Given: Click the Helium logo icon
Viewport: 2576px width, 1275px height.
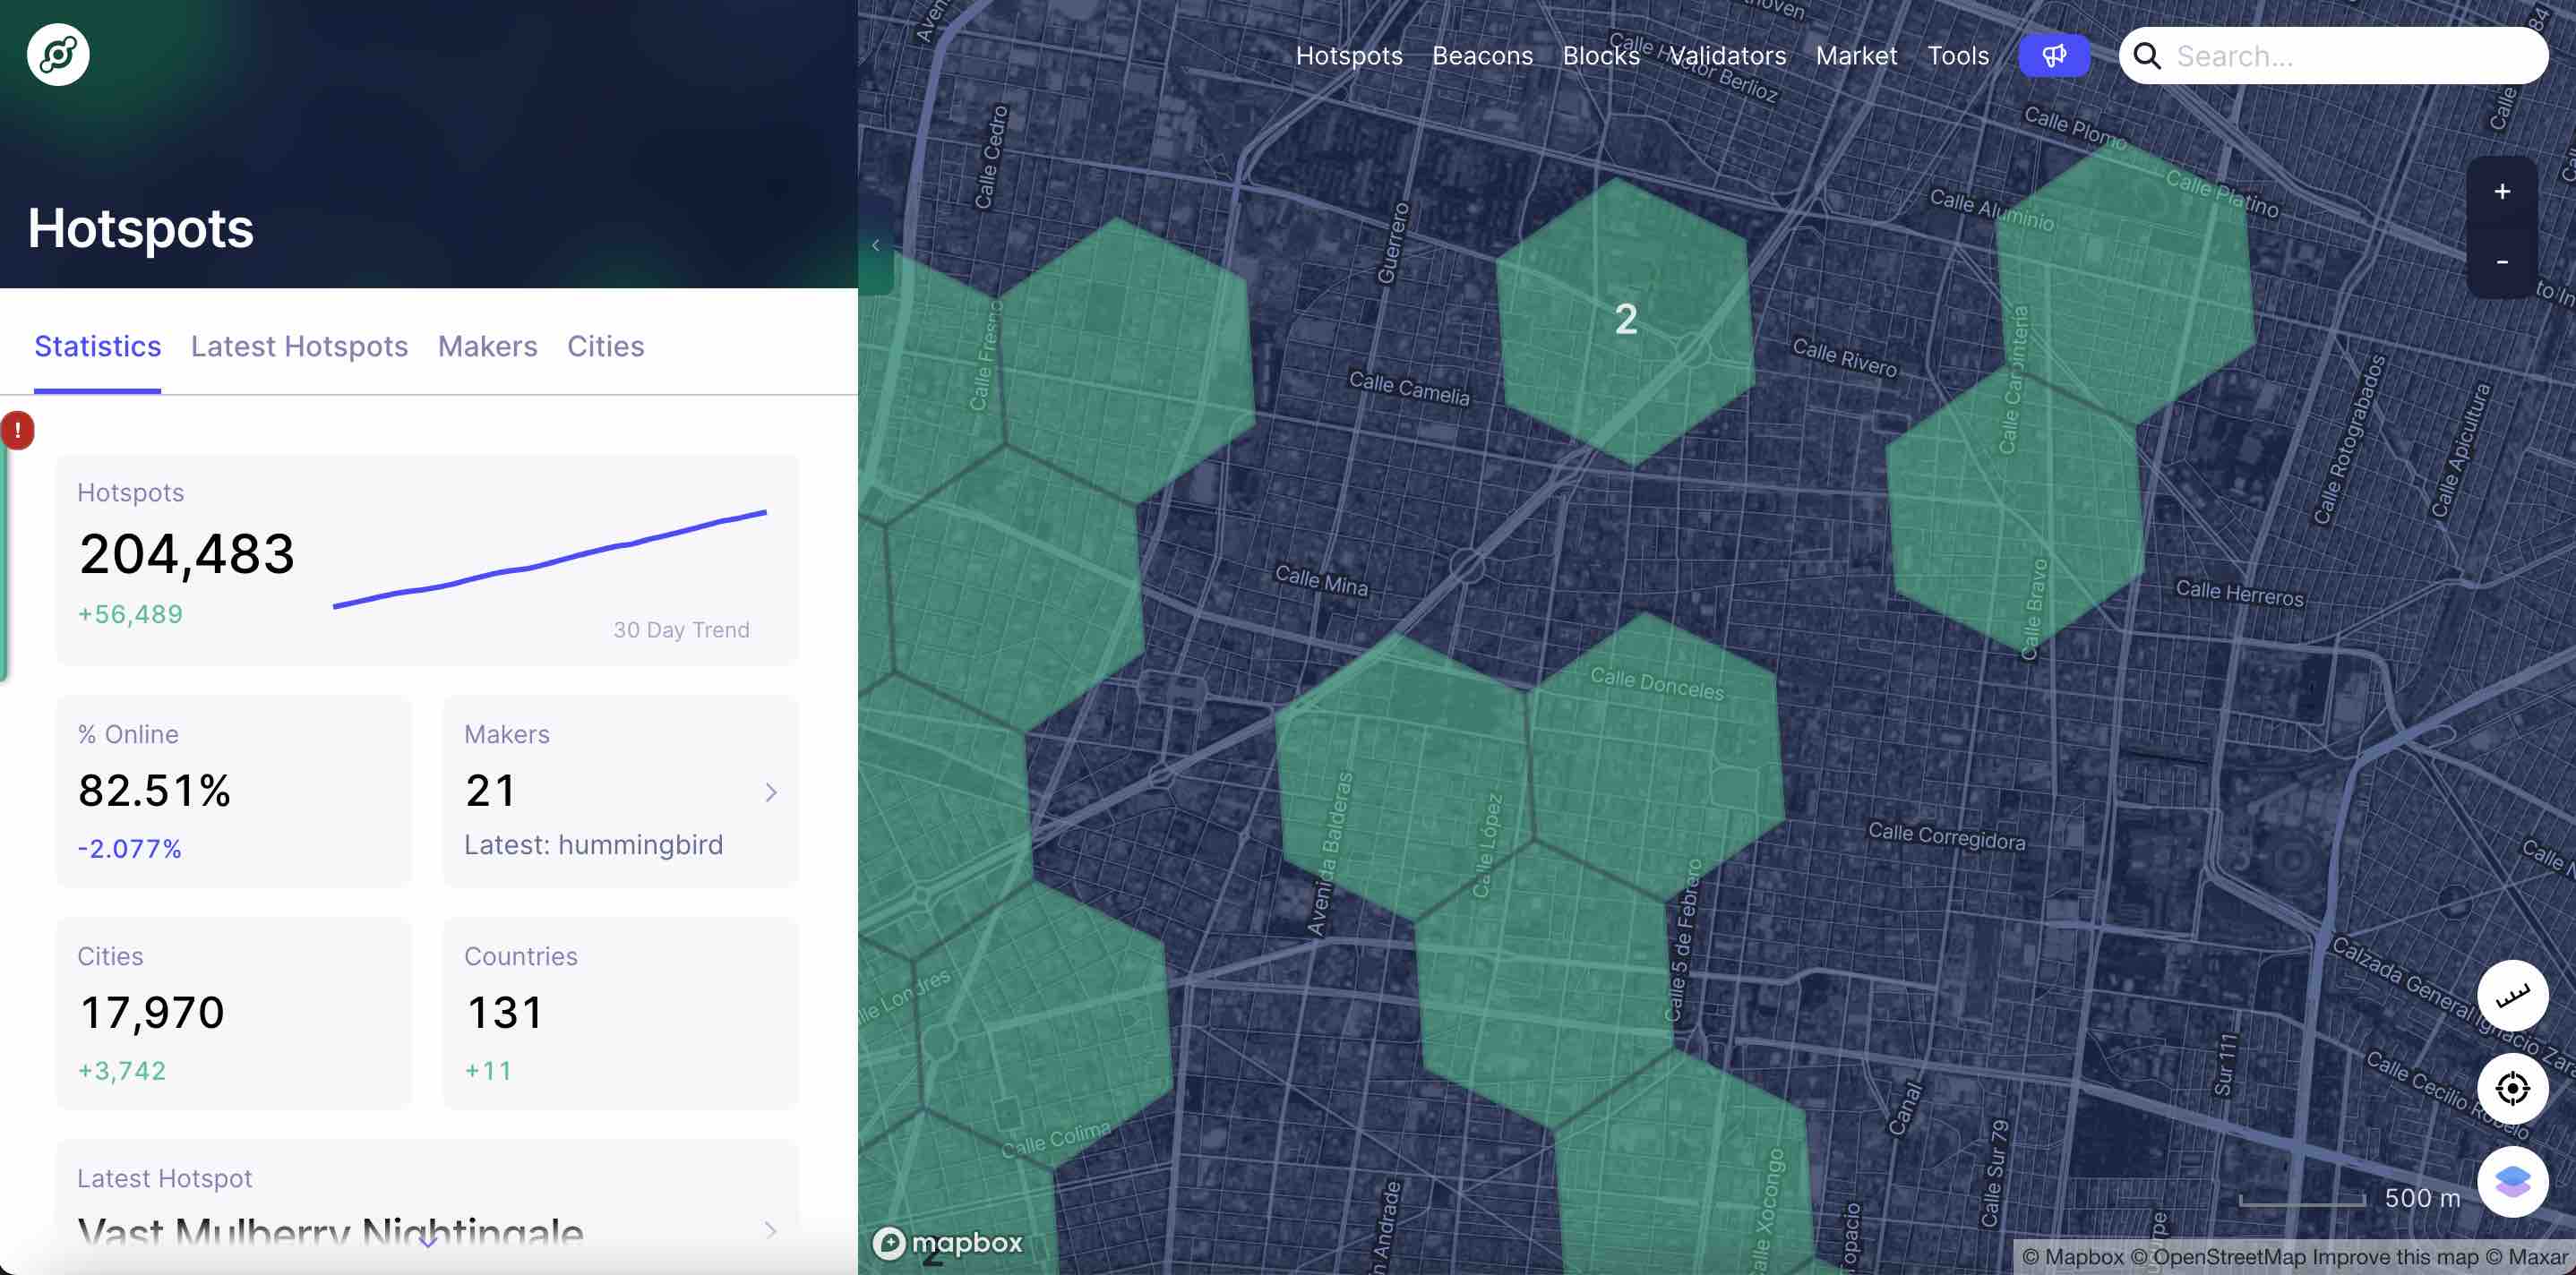Looking at the screenshot, I should point(58,55).
